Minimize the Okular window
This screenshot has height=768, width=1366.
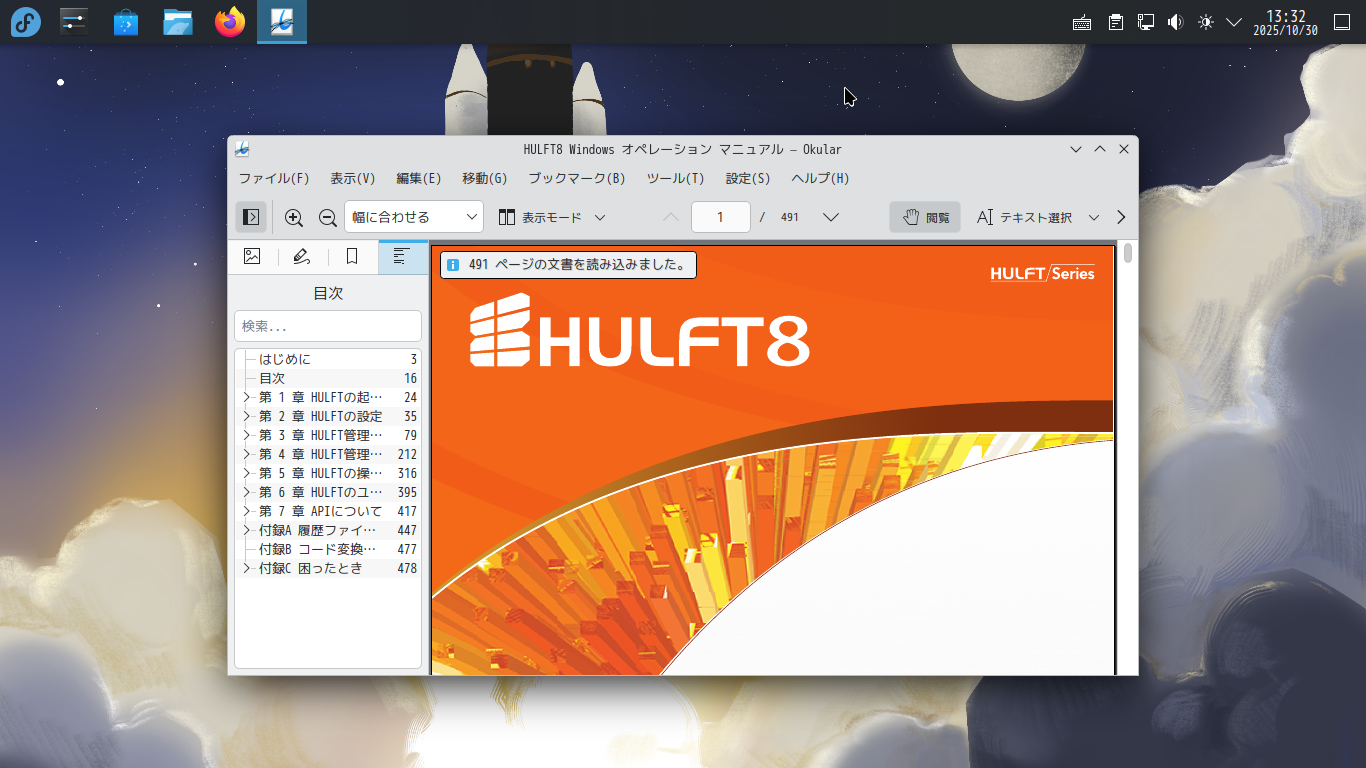point(1076,149)
